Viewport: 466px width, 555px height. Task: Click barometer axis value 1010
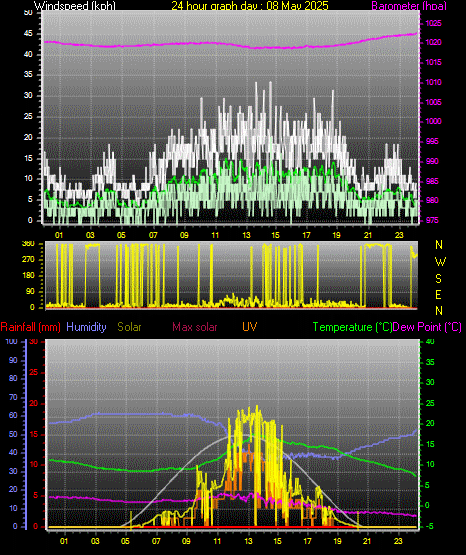[x=433, y=82]
